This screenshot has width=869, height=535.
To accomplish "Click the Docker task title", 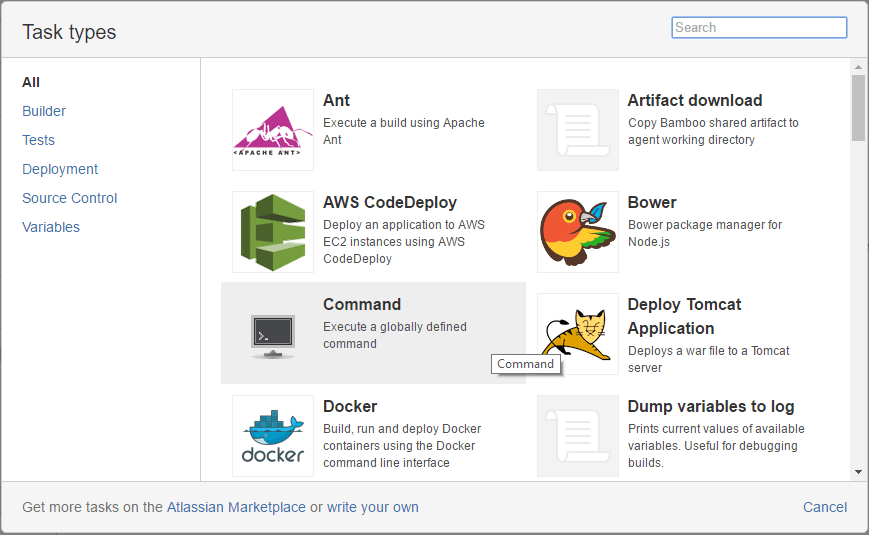I will tap(350, 406).
